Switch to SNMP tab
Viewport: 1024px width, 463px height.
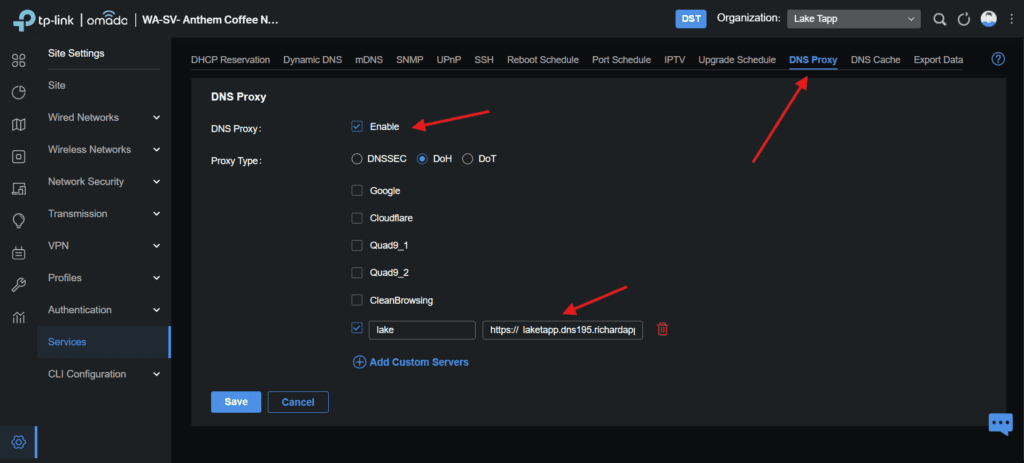tap(409, 59)
